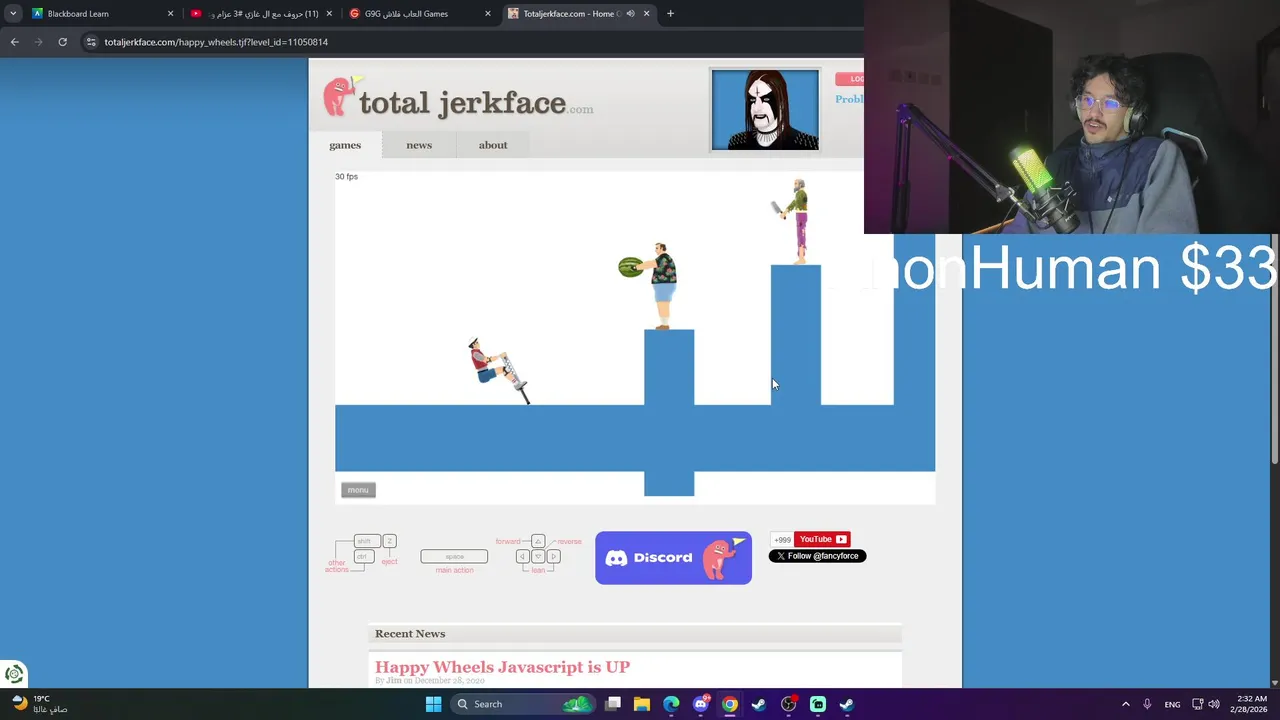The image size is (1280, 720).
Task: Launch Microsoft Edge from taskbar
Action: (x=671, y=704)
